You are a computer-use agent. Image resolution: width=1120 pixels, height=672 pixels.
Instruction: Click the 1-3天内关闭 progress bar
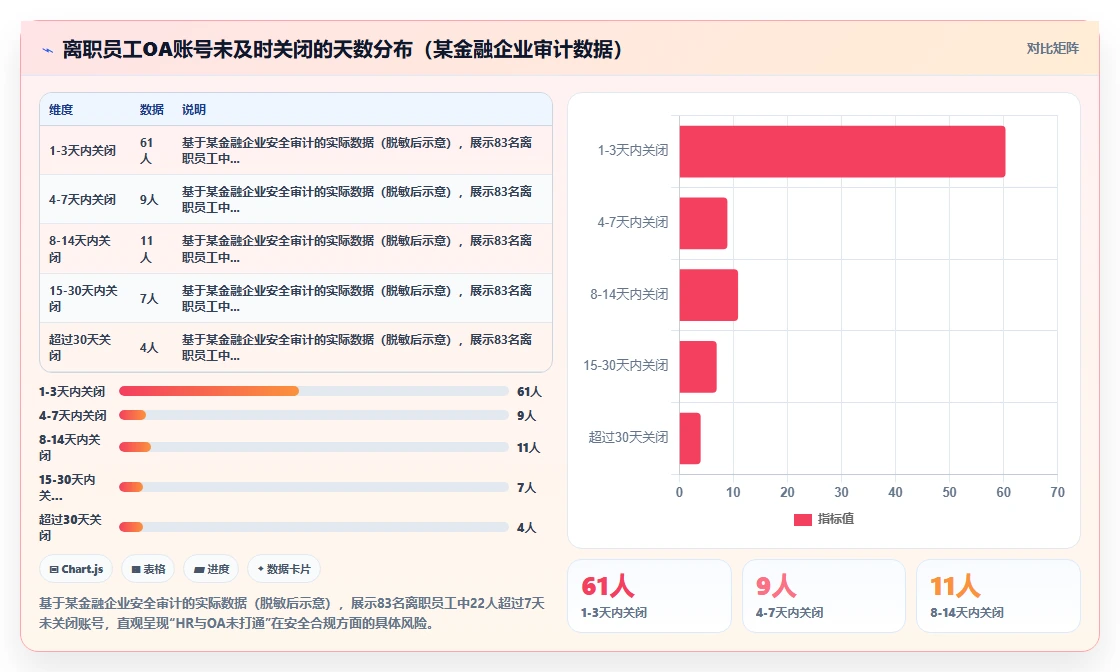tap(314, 391)
